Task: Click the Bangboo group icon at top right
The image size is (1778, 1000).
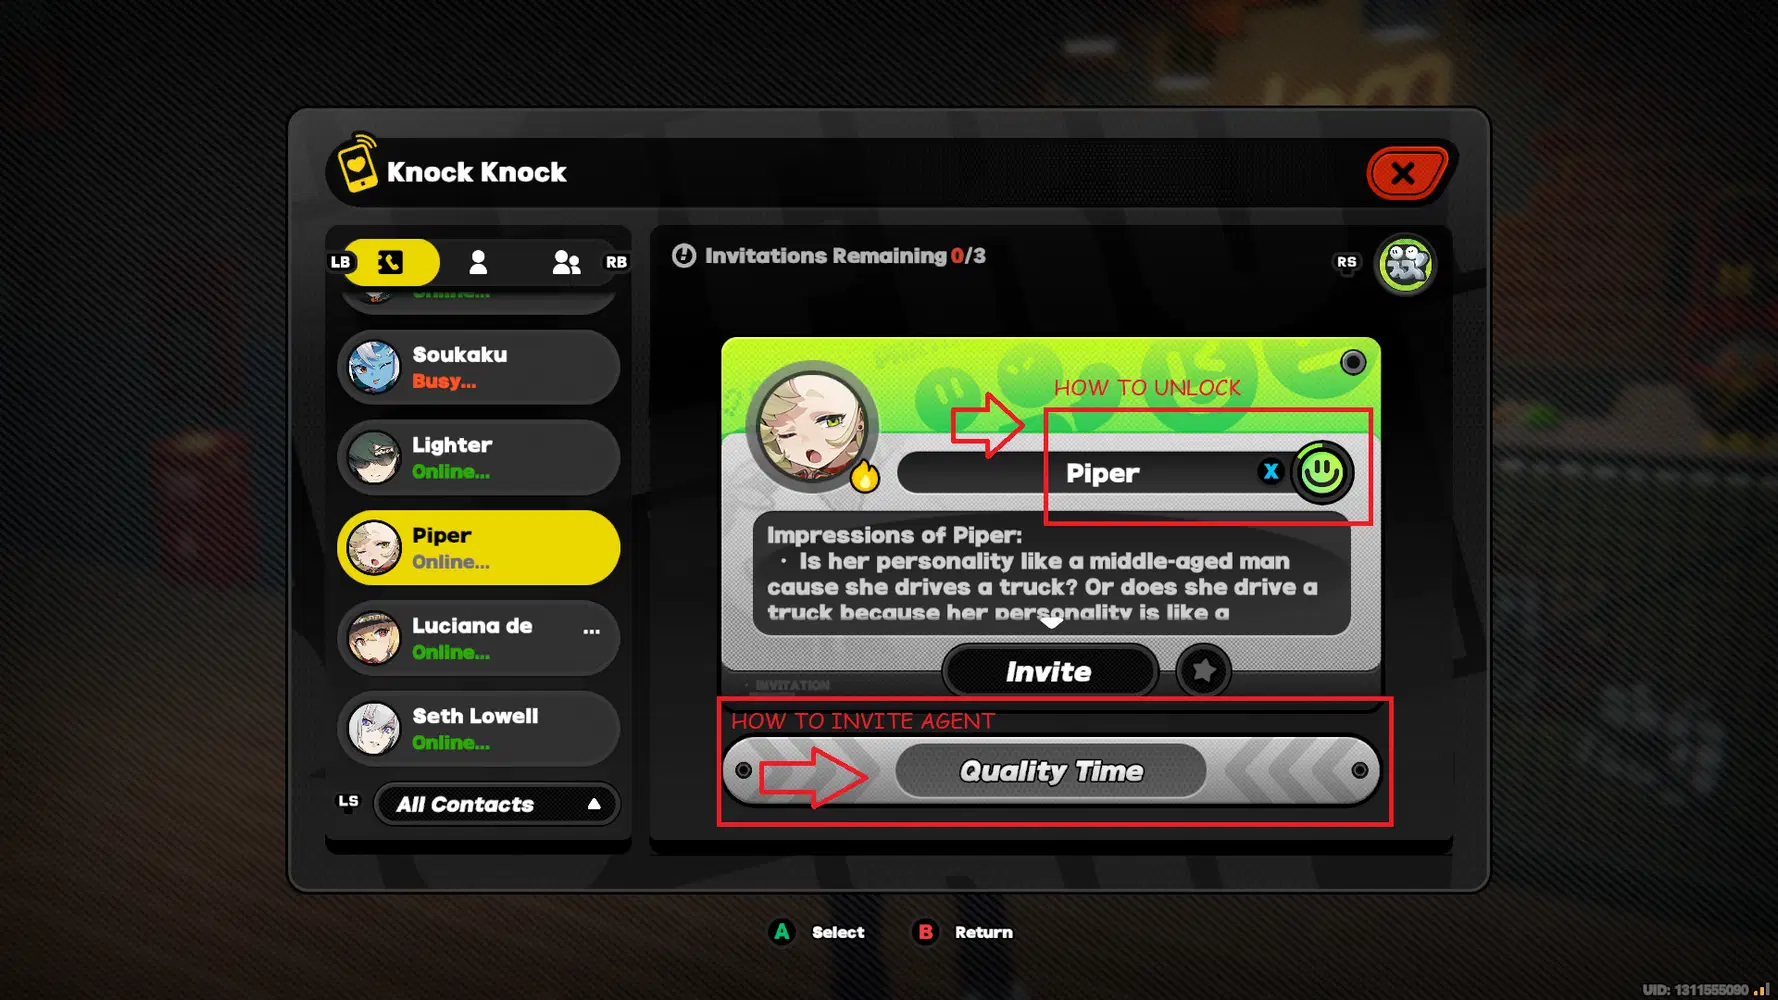Action: [x=1405, y=265]
